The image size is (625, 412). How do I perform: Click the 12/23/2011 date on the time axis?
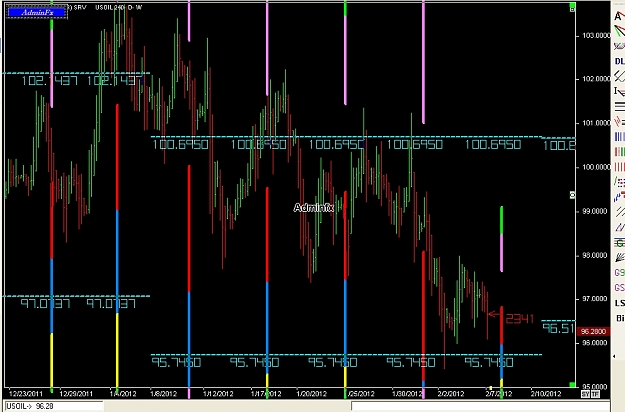click(x=25, y=394)
